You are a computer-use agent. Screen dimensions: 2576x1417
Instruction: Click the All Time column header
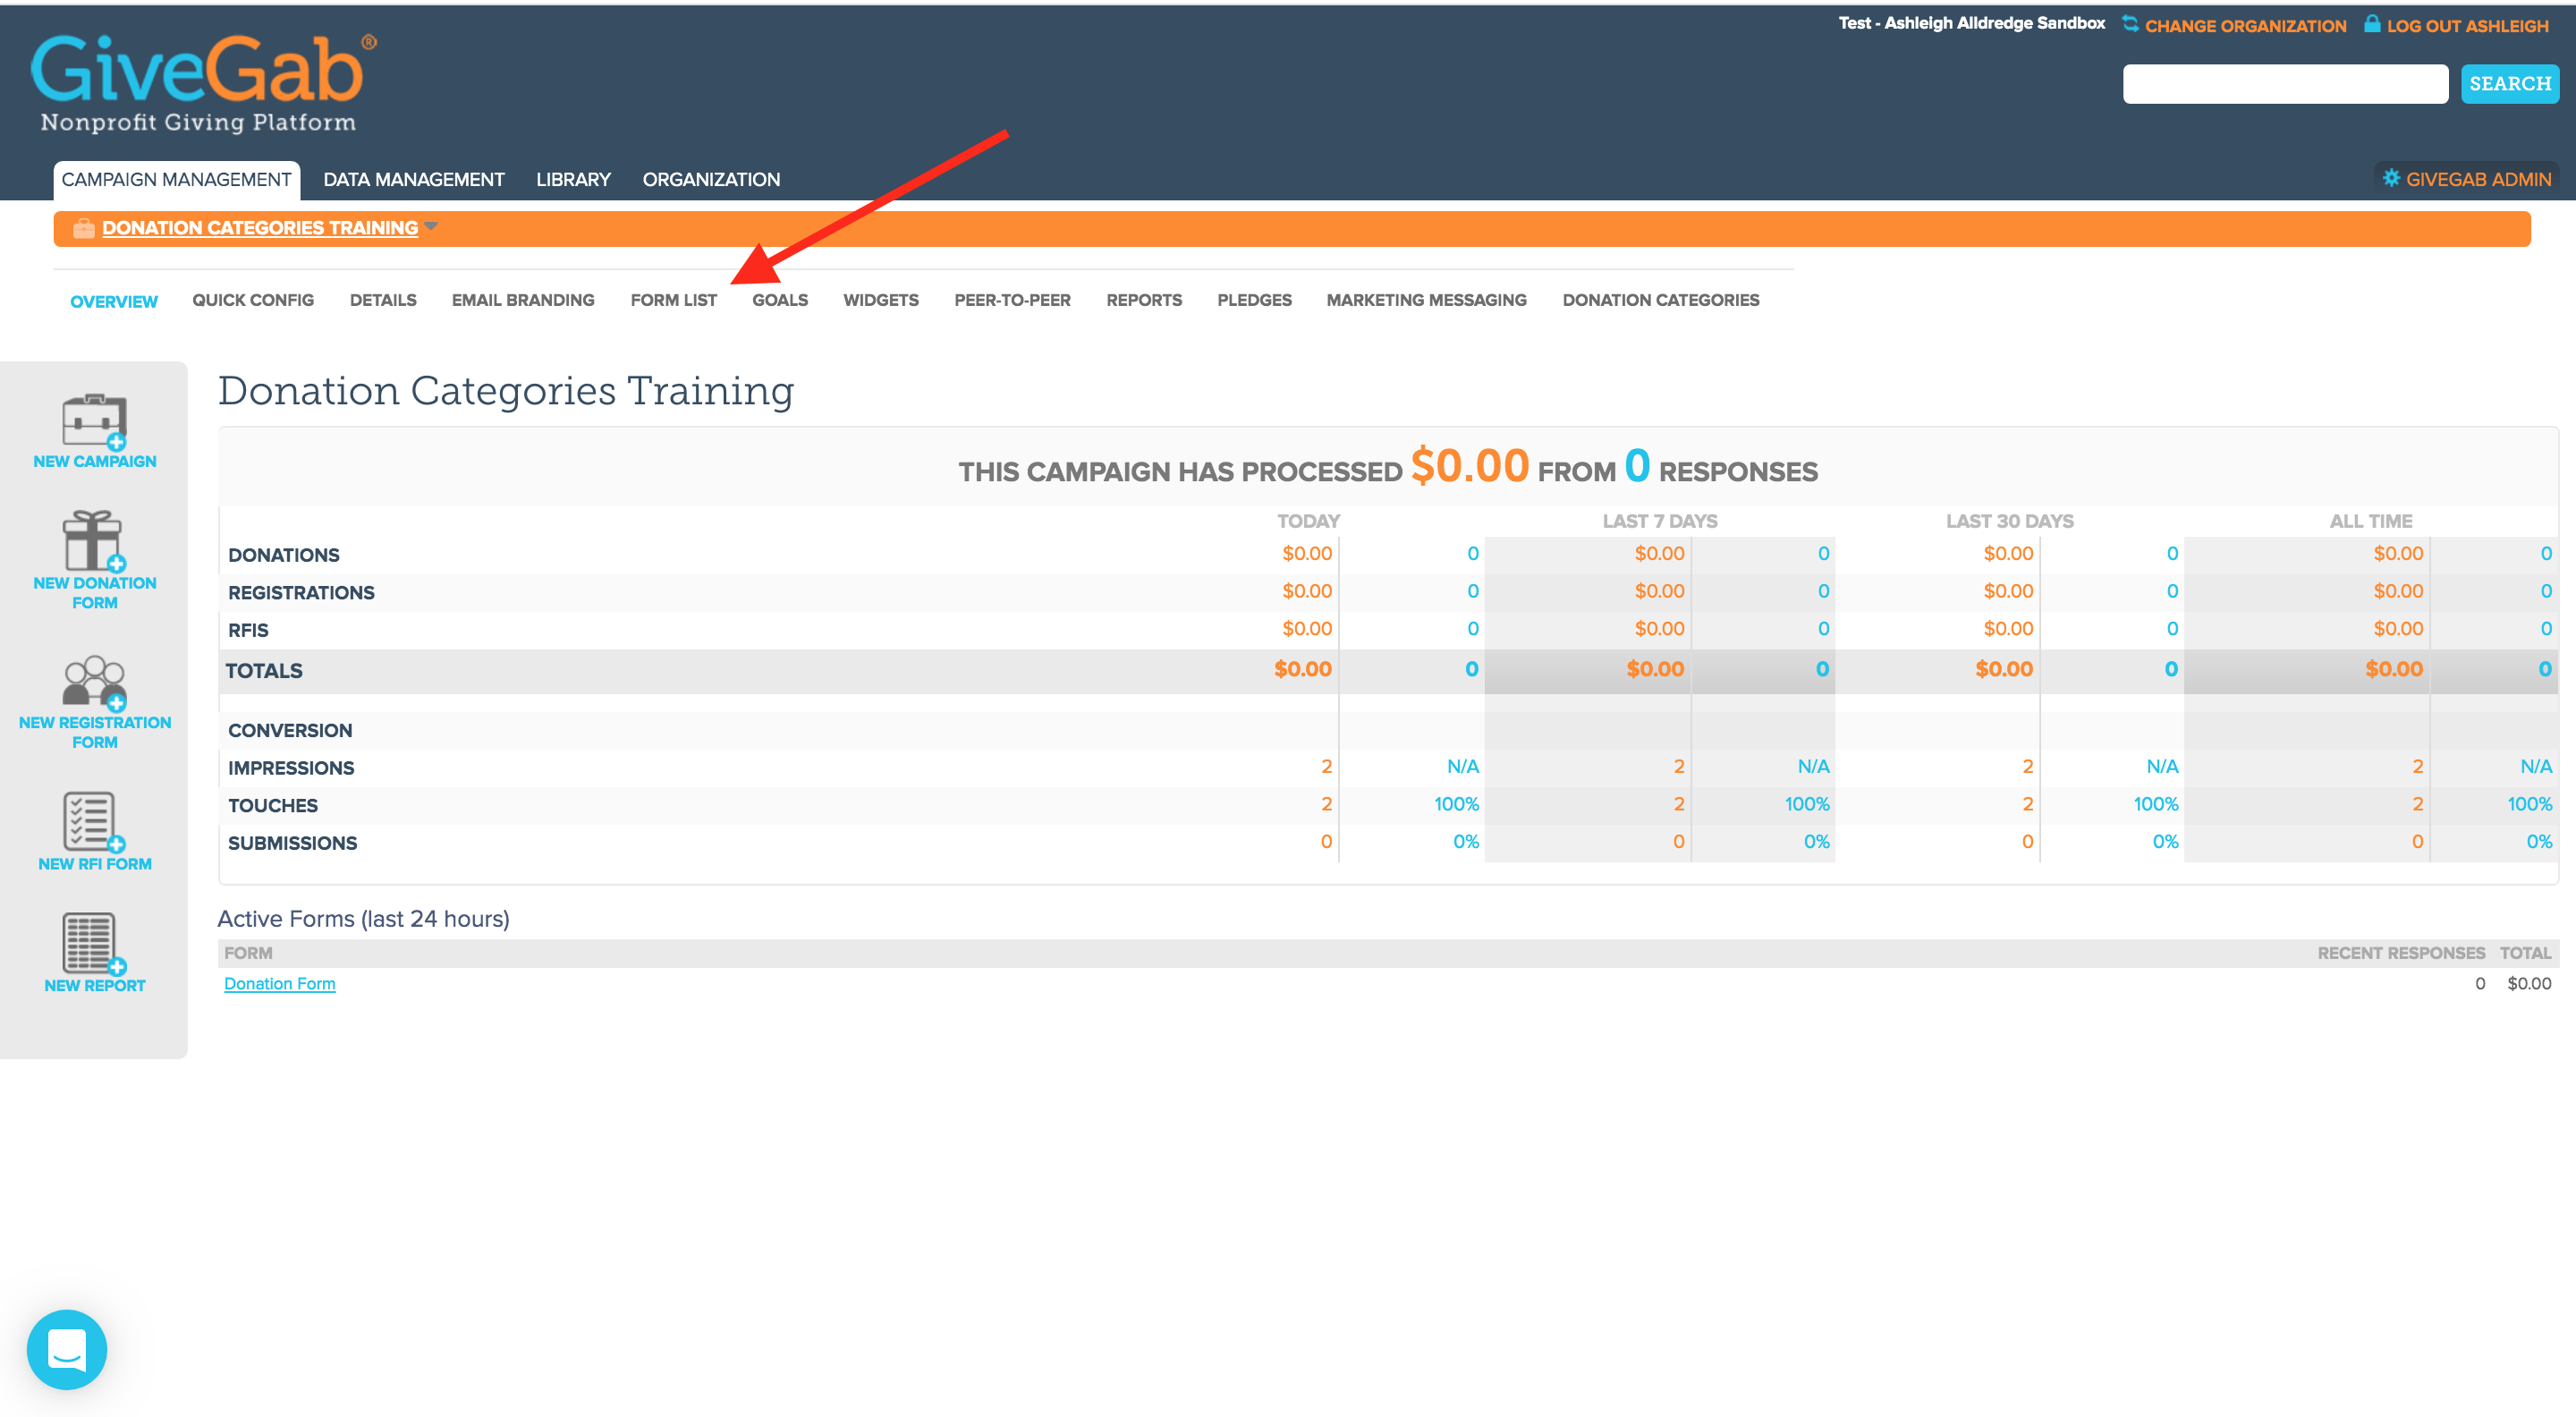point(2370,521)
